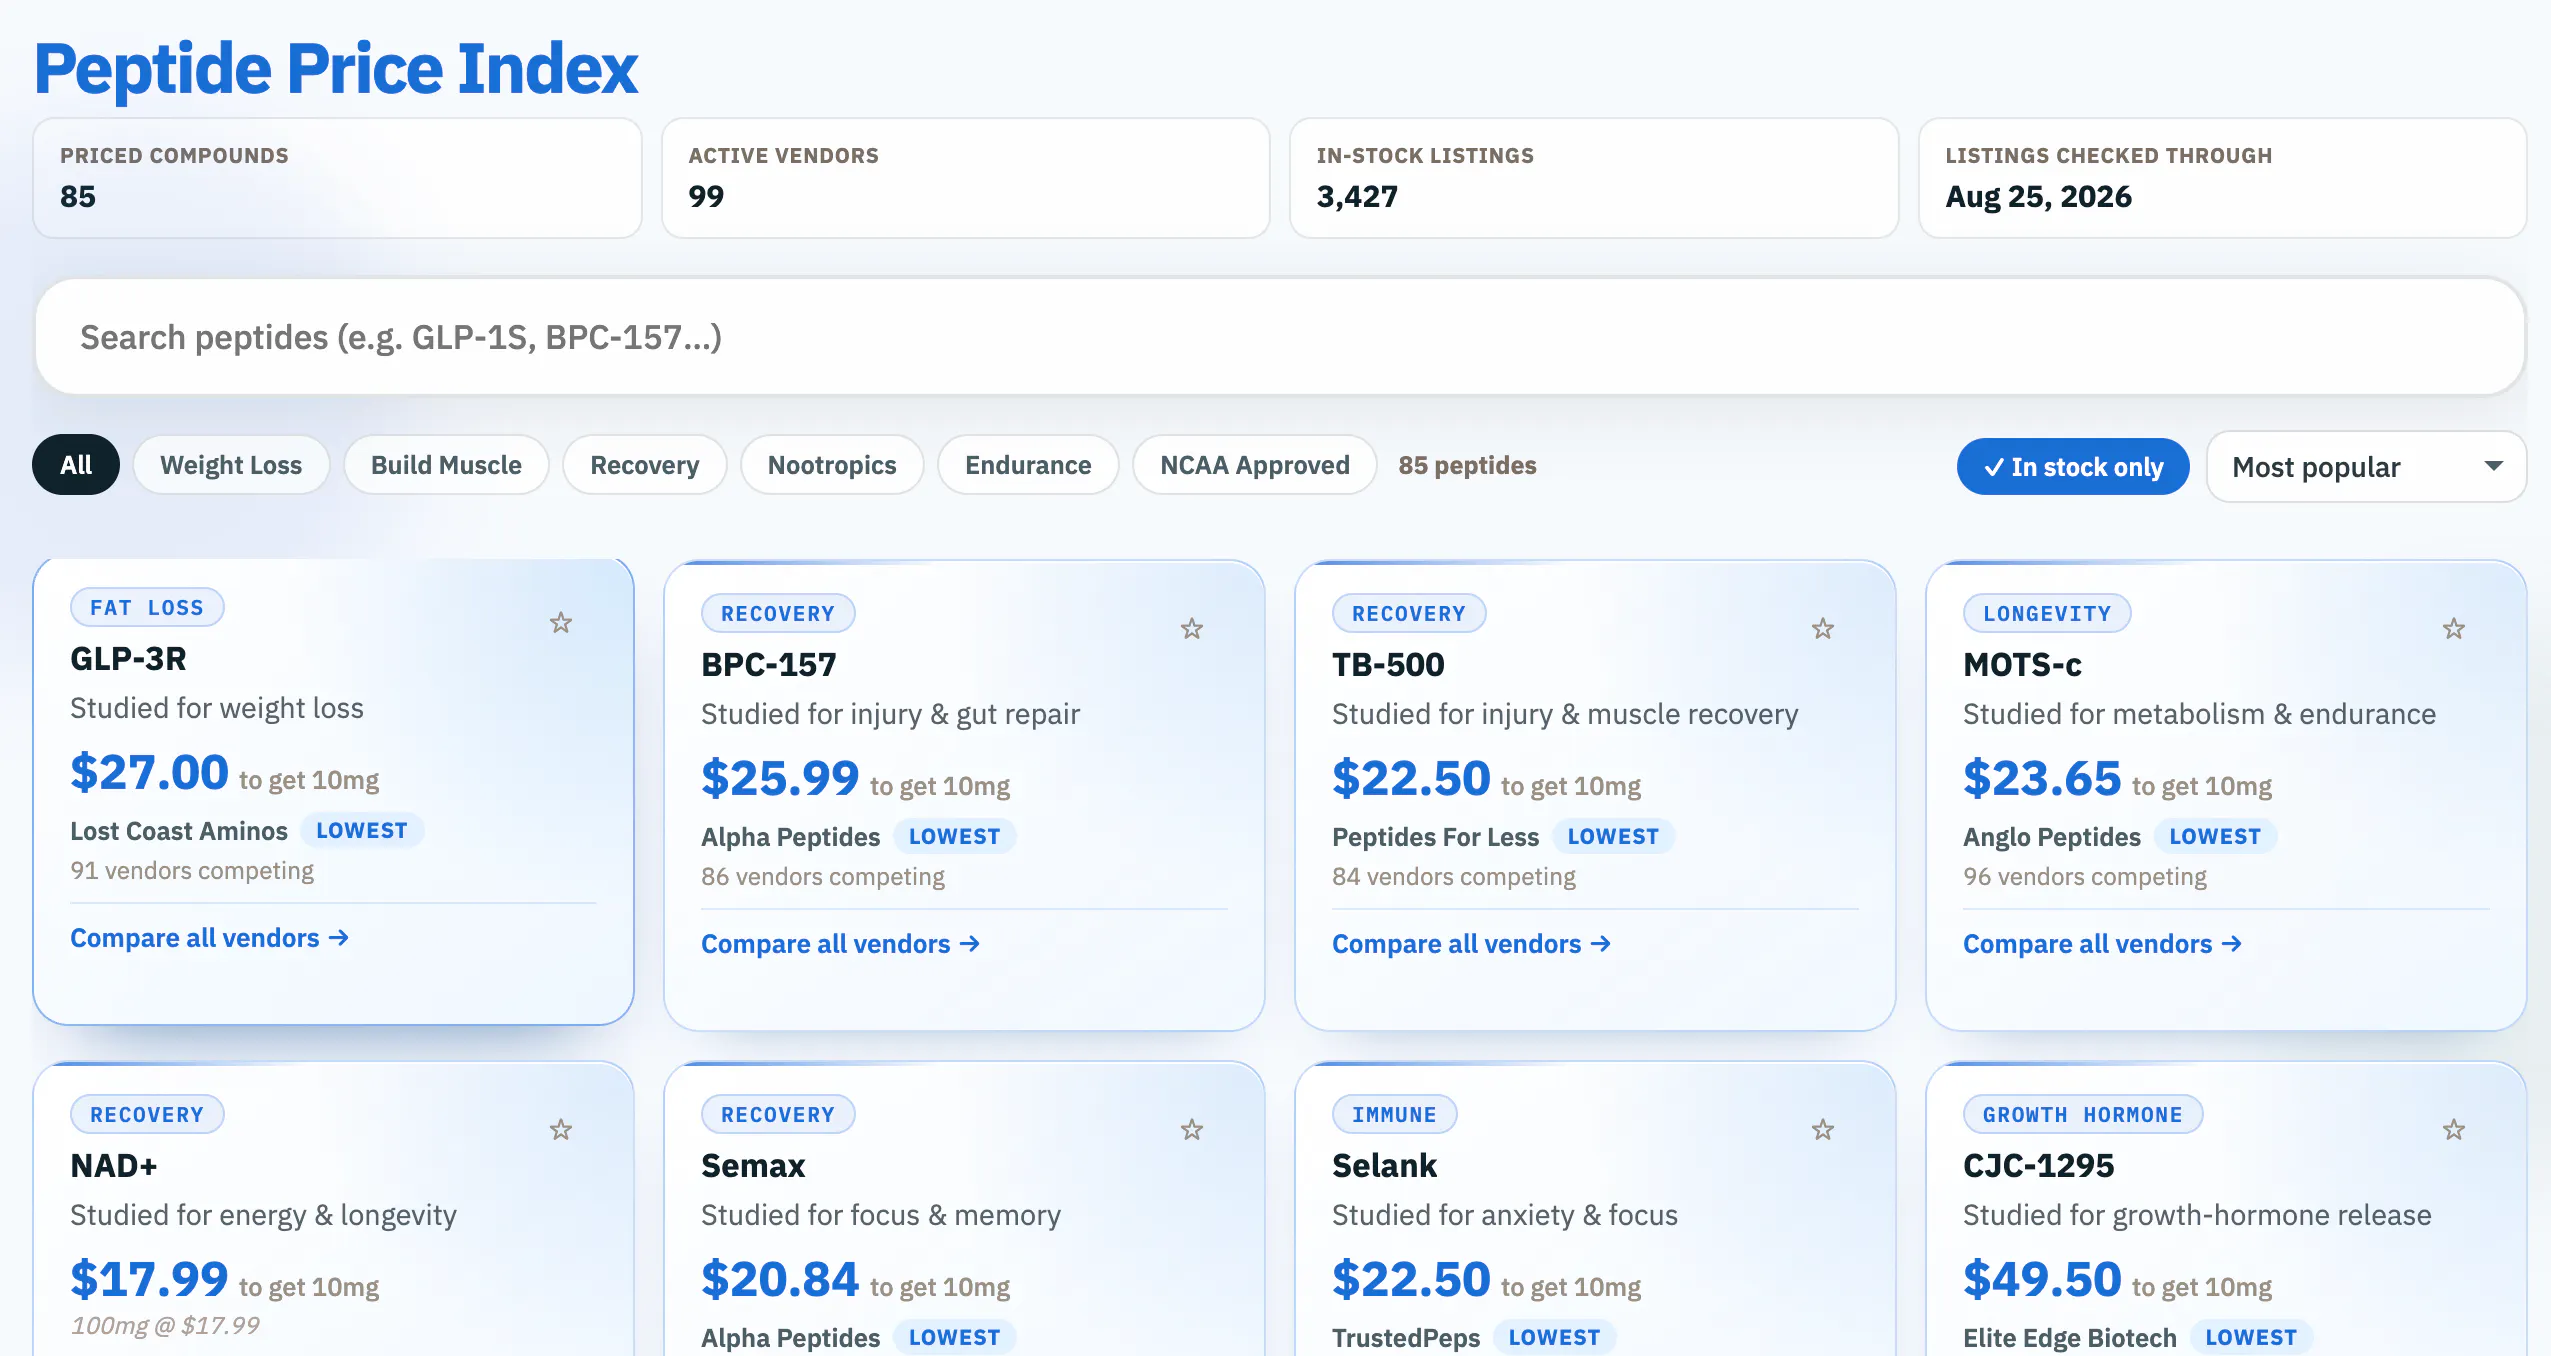Click the In-Stock Listings stat card
Image resolution: width=2551 pixels, height=1356 pixels.
[1594, 178]
